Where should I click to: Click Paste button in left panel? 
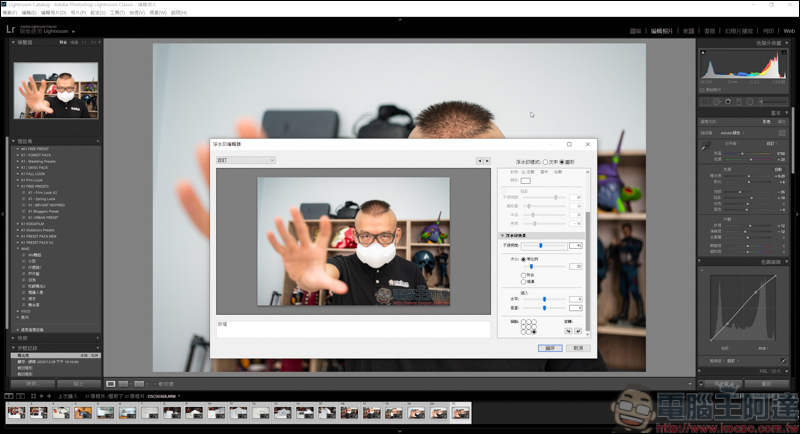pyautogui.click(x=79, y=384)
